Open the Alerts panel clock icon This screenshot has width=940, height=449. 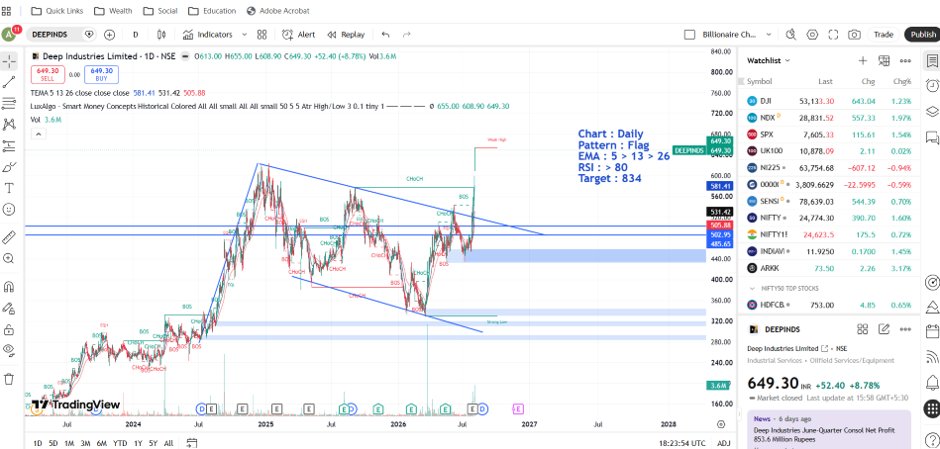pos(932,86)
